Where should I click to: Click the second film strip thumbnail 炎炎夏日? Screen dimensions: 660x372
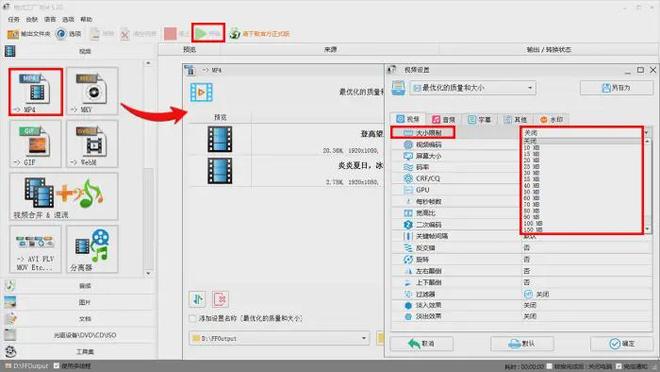pyautogui.click(x=220, y=171)
